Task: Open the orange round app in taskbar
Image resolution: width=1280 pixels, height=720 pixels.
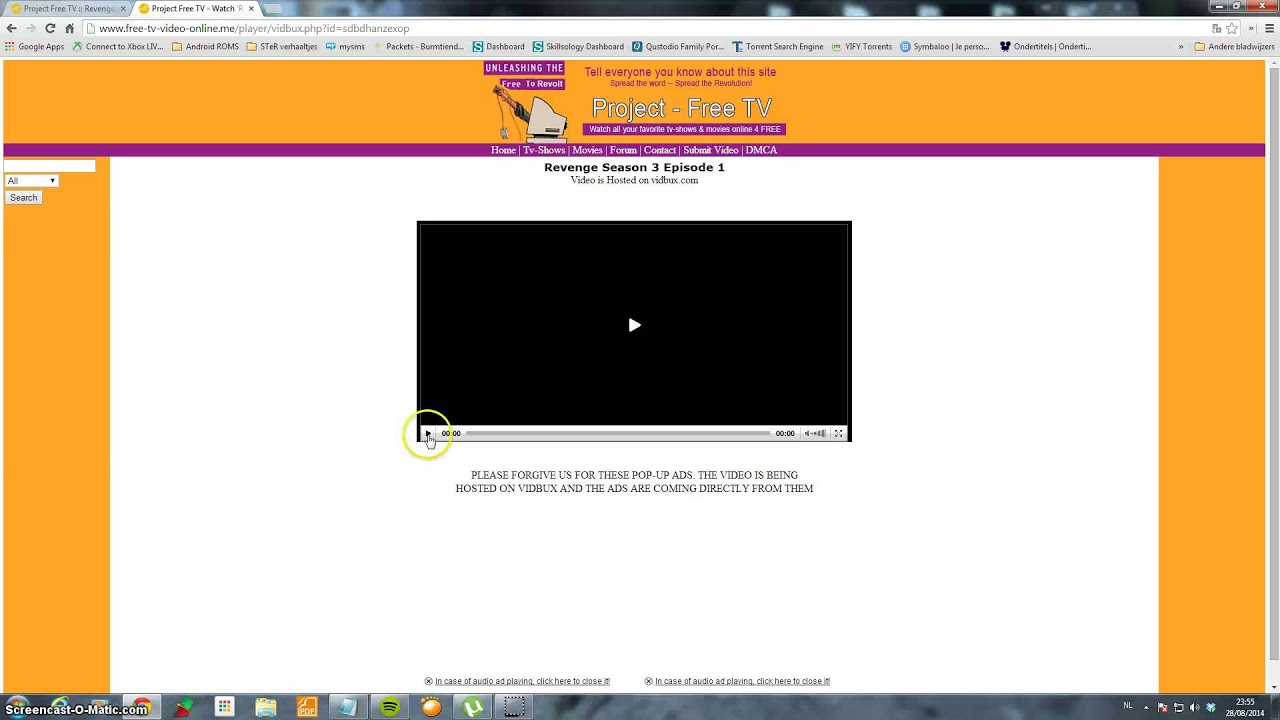Action: pyautogui.click(x=431, y=707)
